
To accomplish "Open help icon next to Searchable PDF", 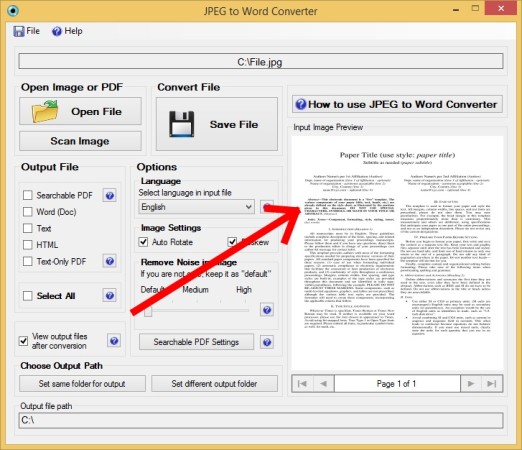I will 110,195.
